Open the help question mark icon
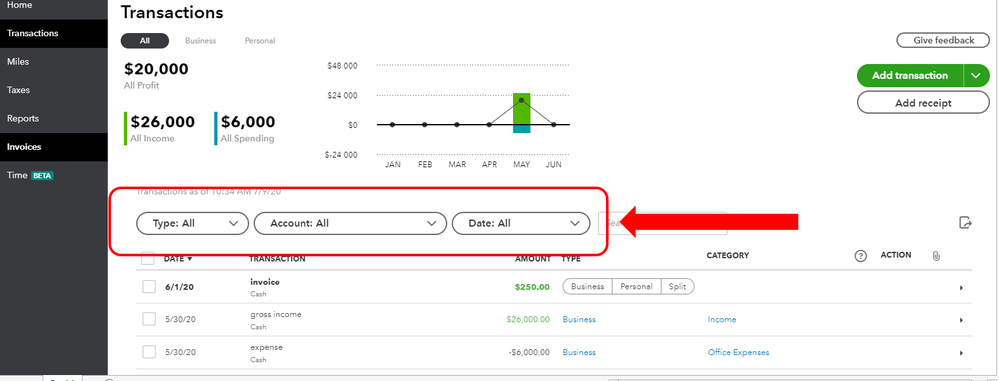The width and height of the screenshot is (999, 381). coord(861,256)
